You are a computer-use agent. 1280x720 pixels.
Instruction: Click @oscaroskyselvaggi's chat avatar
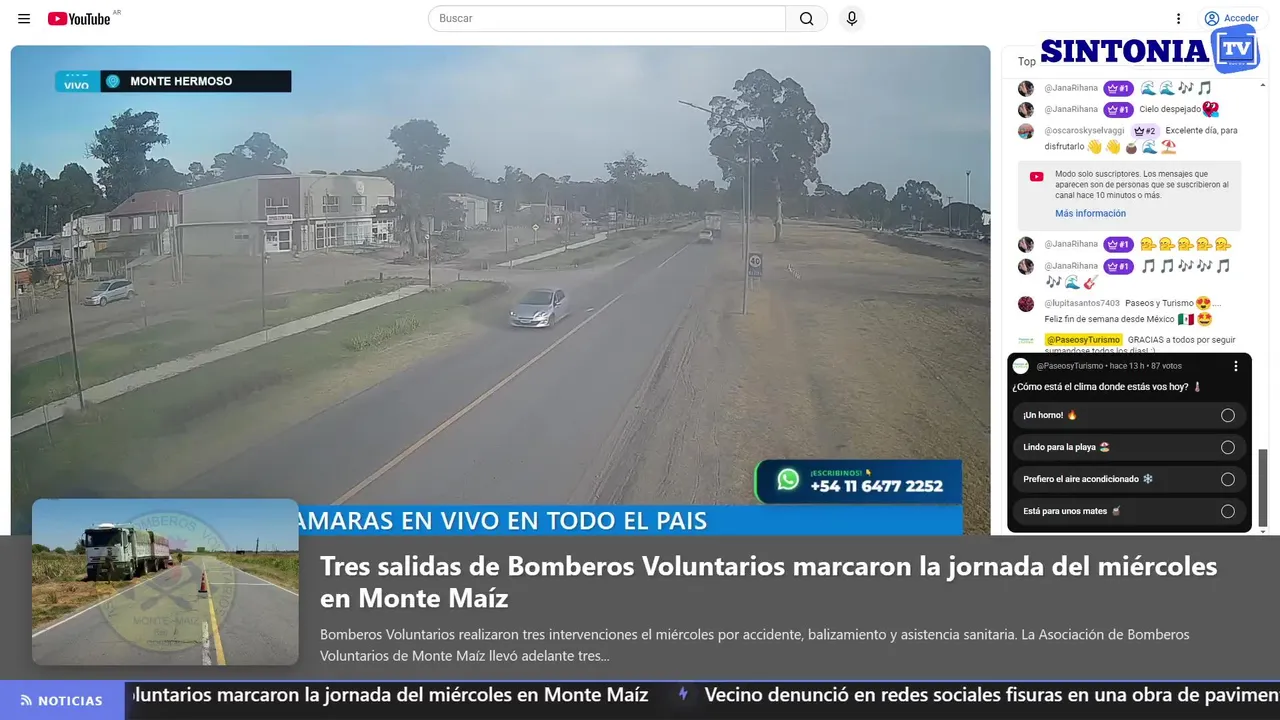1026,131
